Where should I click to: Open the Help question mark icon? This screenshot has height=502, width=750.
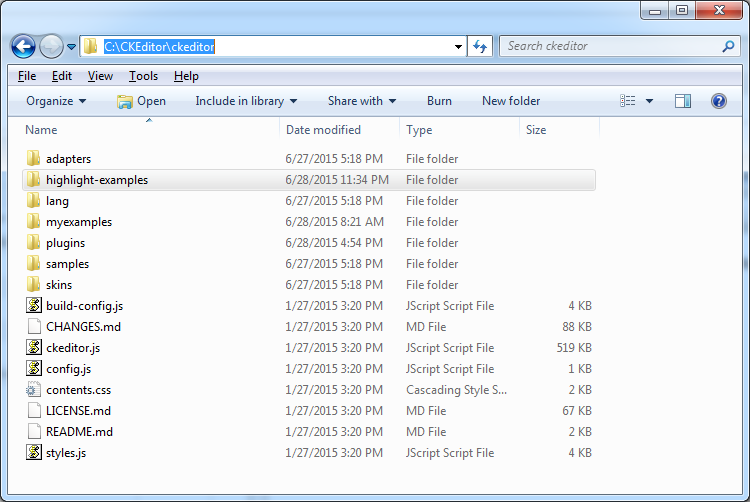click(x=718, y=101)
